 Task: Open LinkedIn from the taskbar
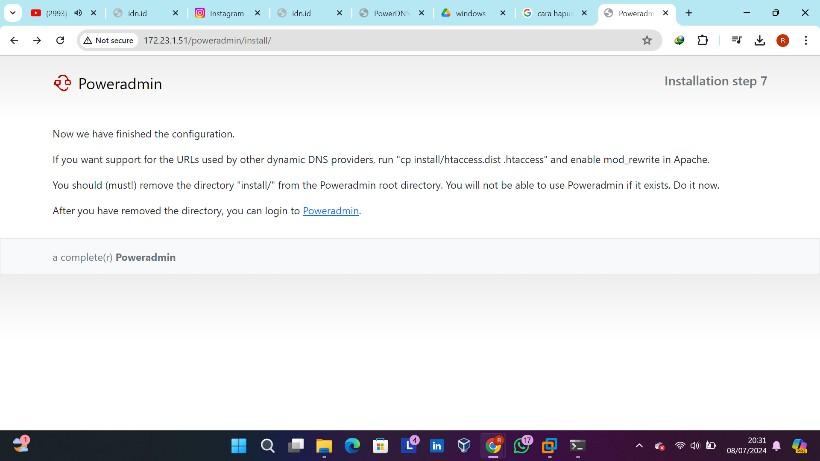pos(437,446)
